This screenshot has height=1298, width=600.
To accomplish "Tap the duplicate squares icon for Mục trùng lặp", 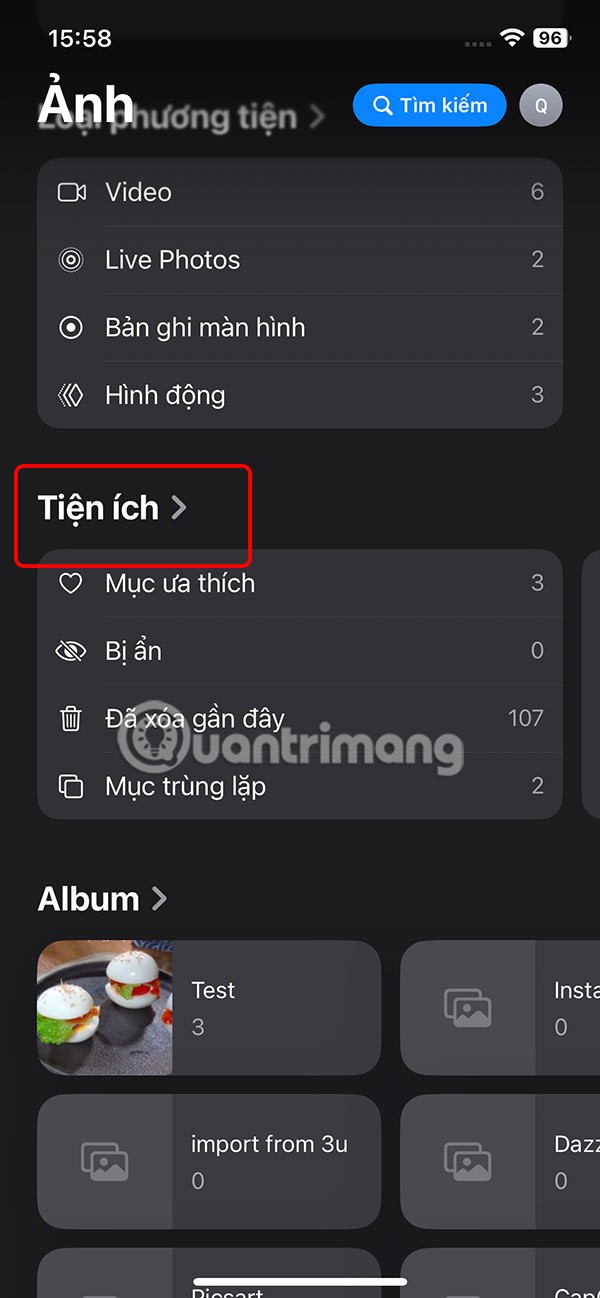I will pos(71,786).
